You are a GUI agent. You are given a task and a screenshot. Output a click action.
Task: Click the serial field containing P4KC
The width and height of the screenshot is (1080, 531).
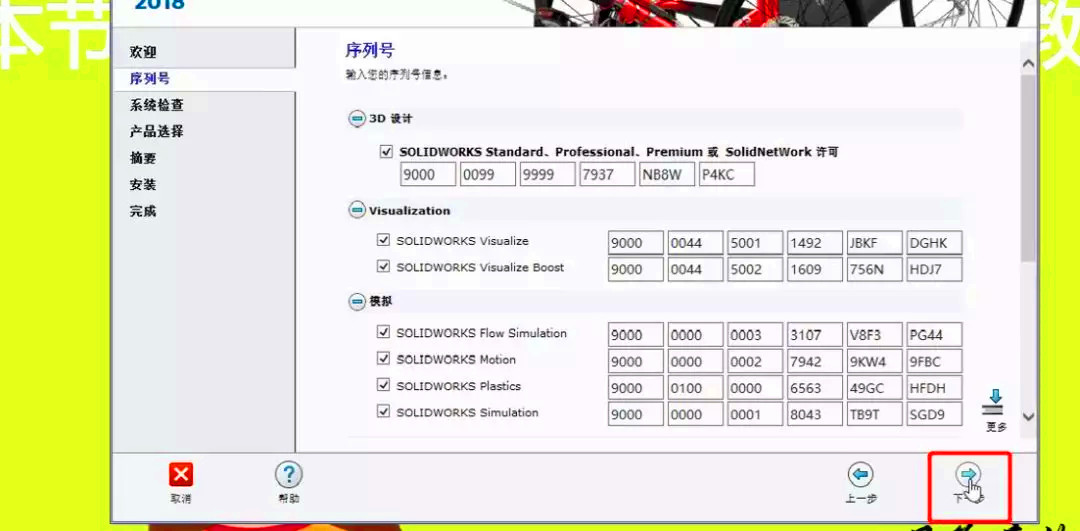pos(727,174)
